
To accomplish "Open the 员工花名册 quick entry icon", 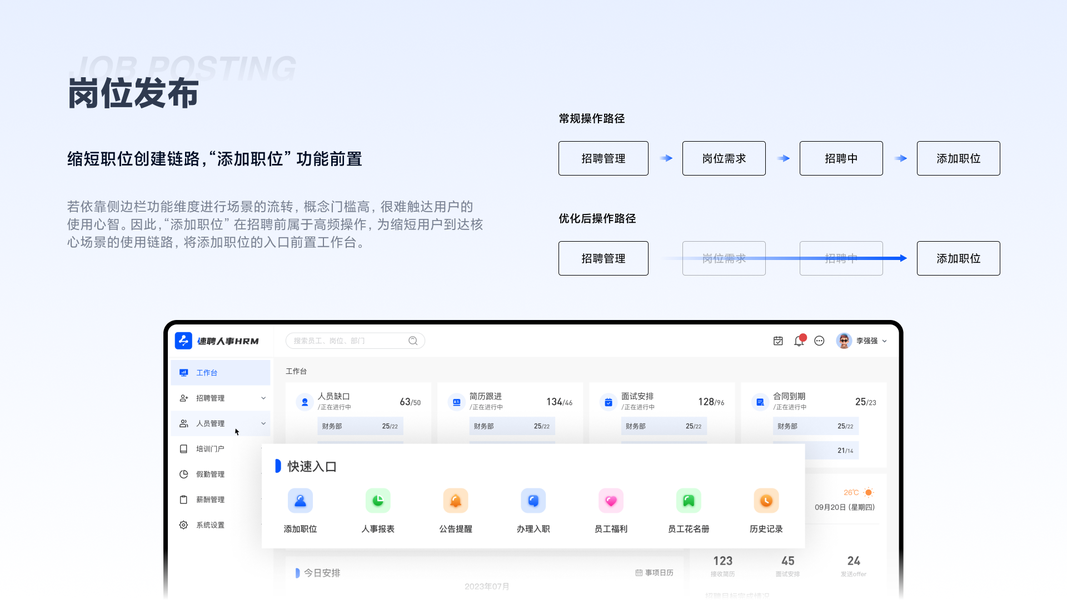I will pyautogui.click(x=688, y=501).
